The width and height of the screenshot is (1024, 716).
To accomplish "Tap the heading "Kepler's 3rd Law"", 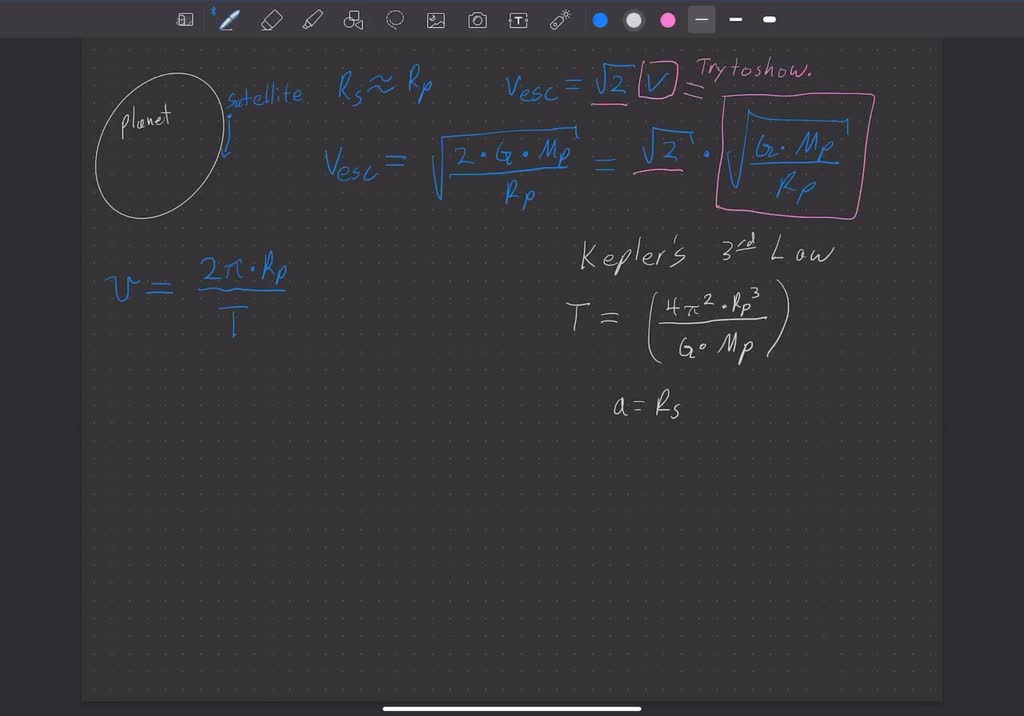I will click(707, 253).
